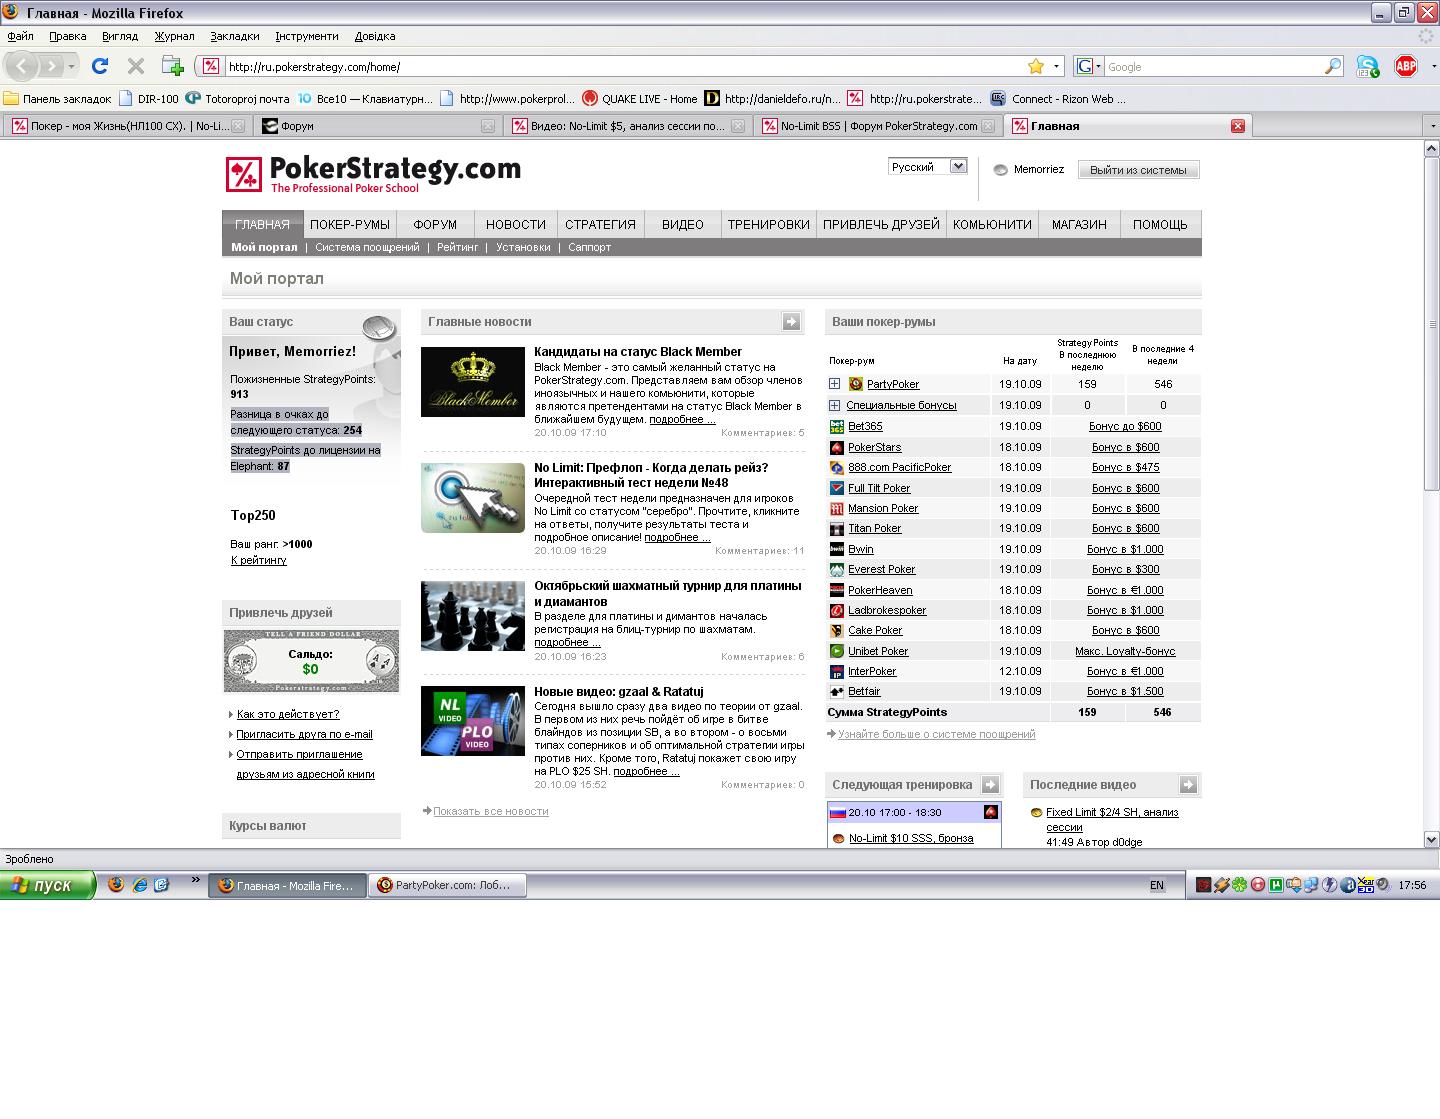
Task: Open the address bar history dropdown arrow
Action: 1056,66
